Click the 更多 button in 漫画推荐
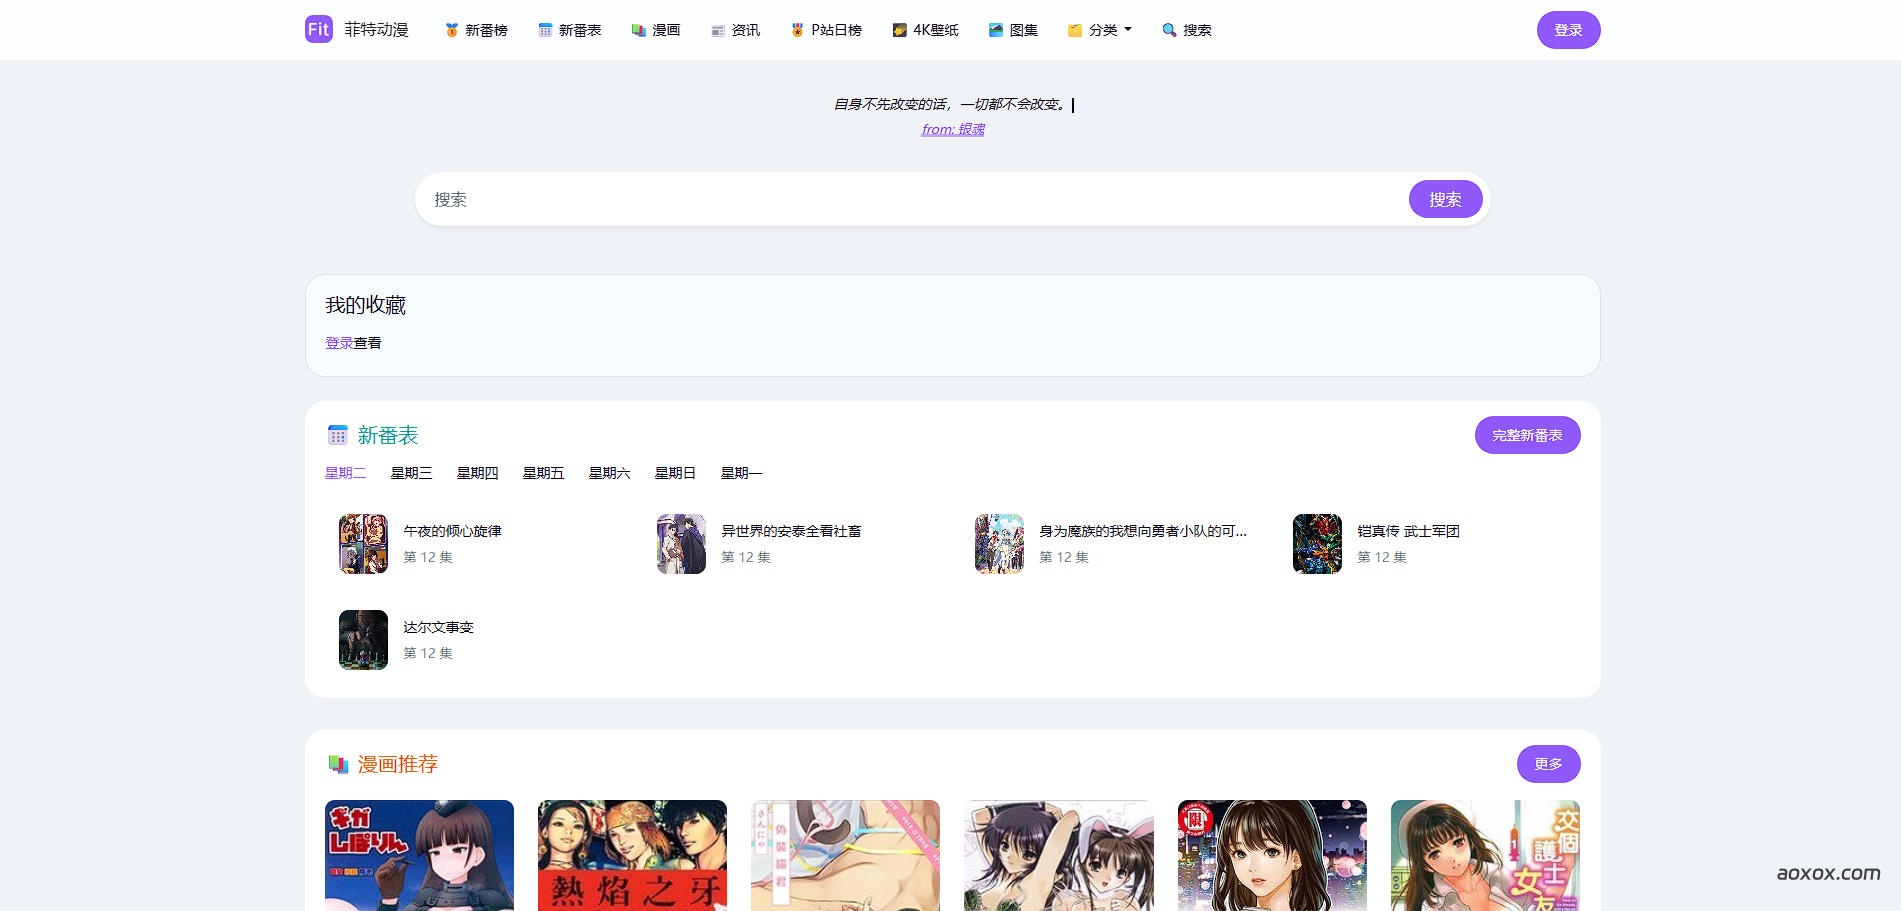The image size is (1901, 911). [x=1547, y=764]
